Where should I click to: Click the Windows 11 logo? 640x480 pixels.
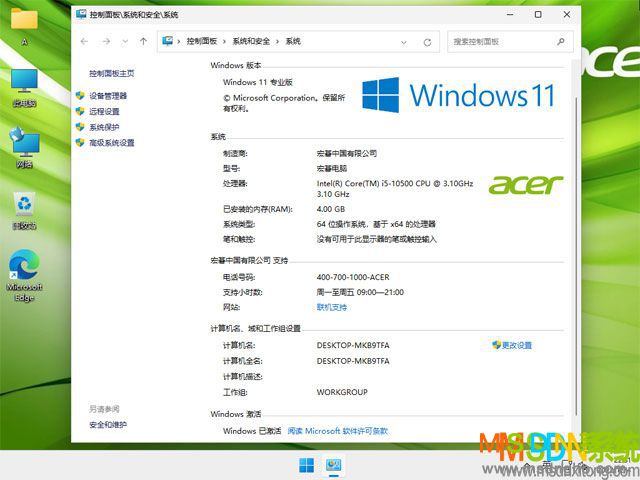(x=459, y=95)
